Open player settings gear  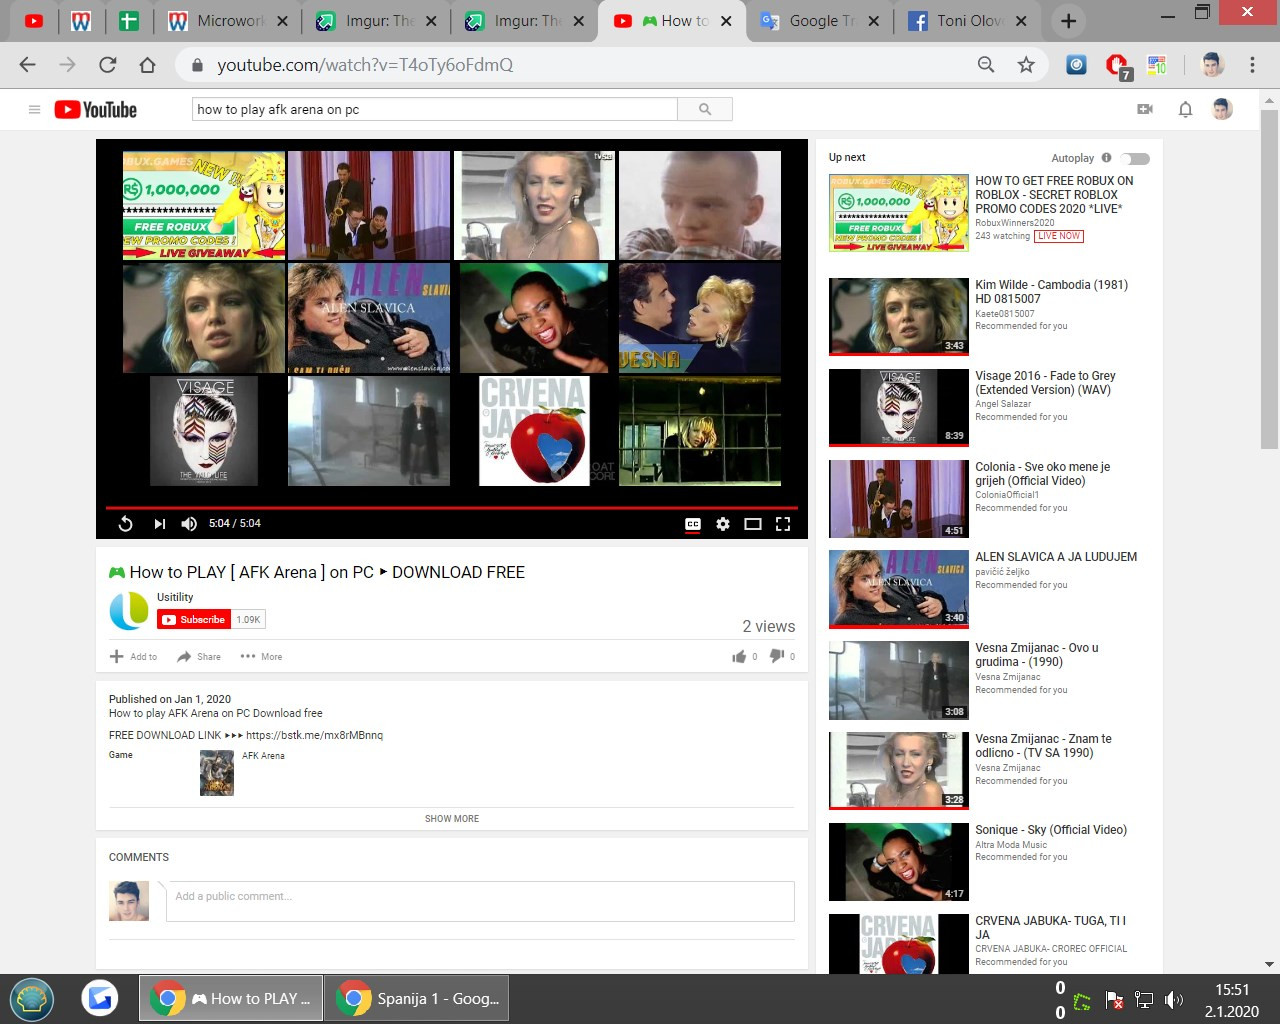click(723, 524)
